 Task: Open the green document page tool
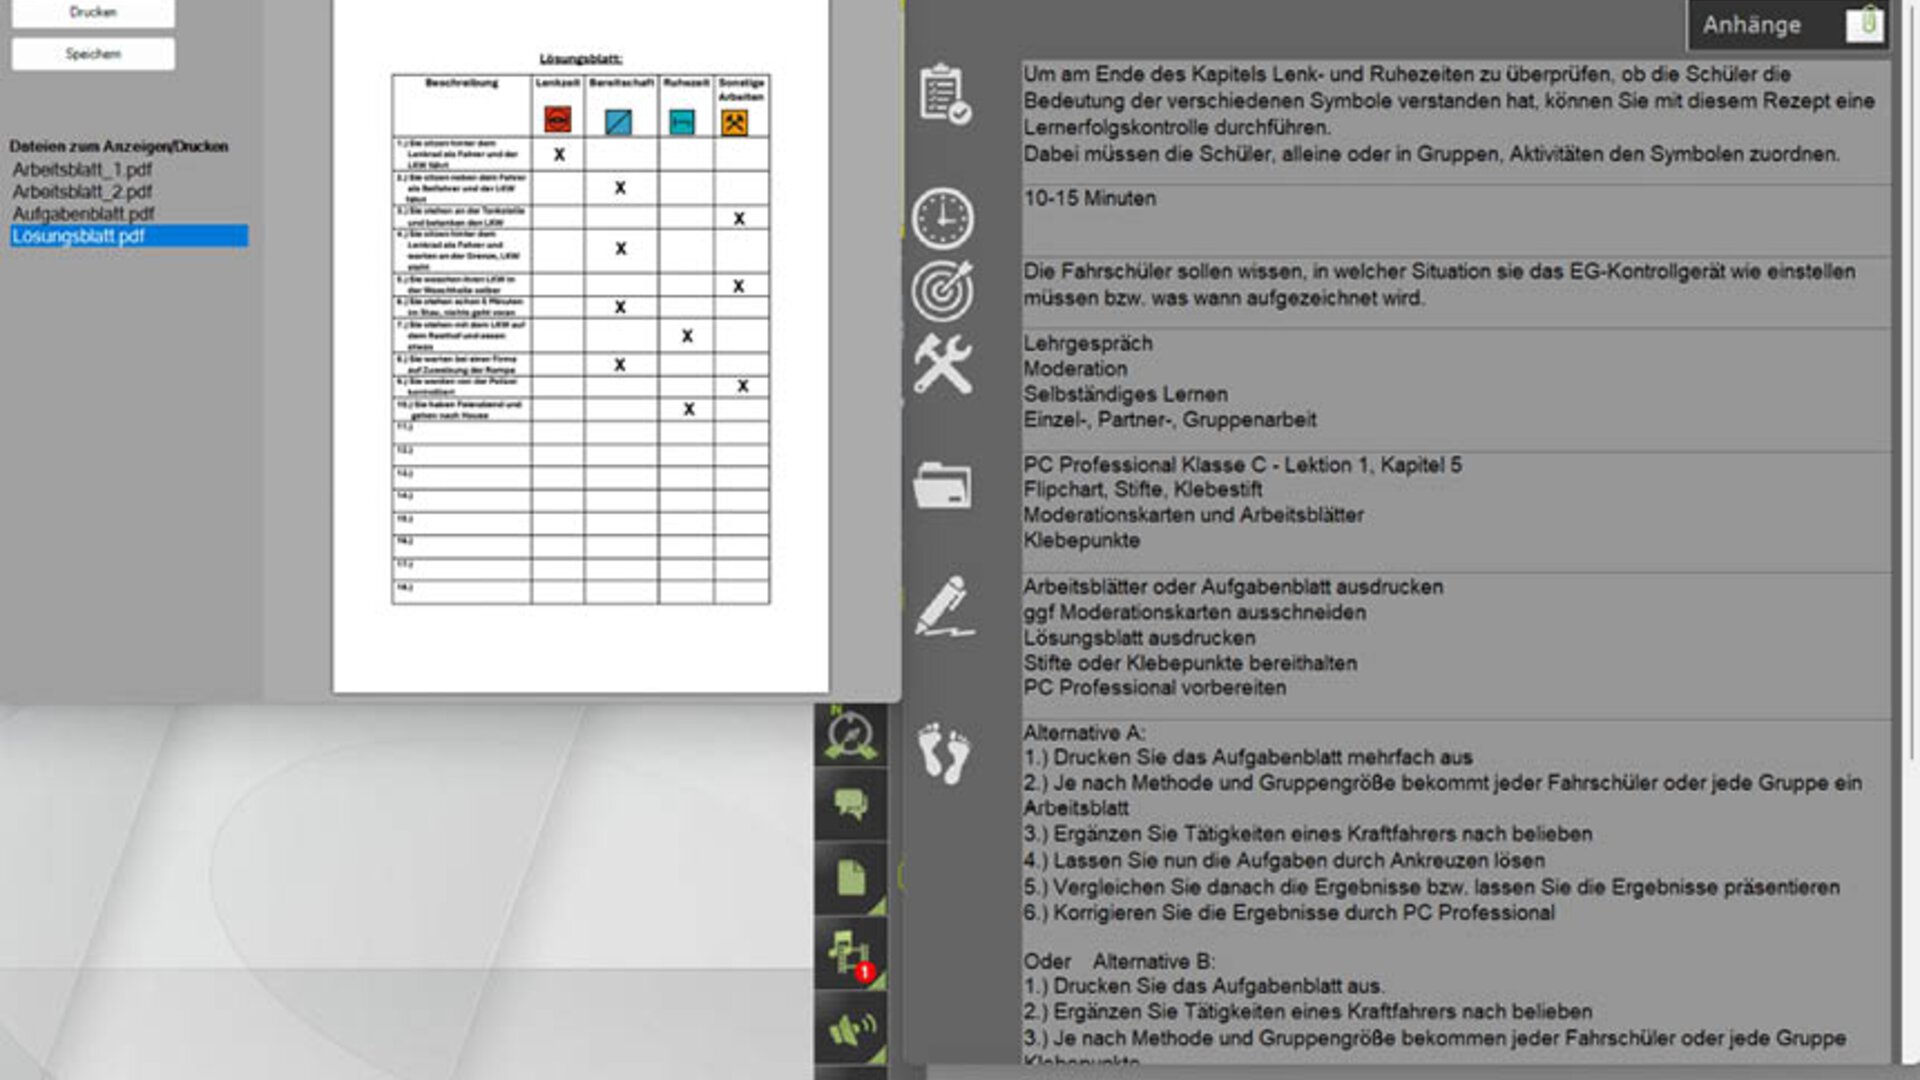851,878
